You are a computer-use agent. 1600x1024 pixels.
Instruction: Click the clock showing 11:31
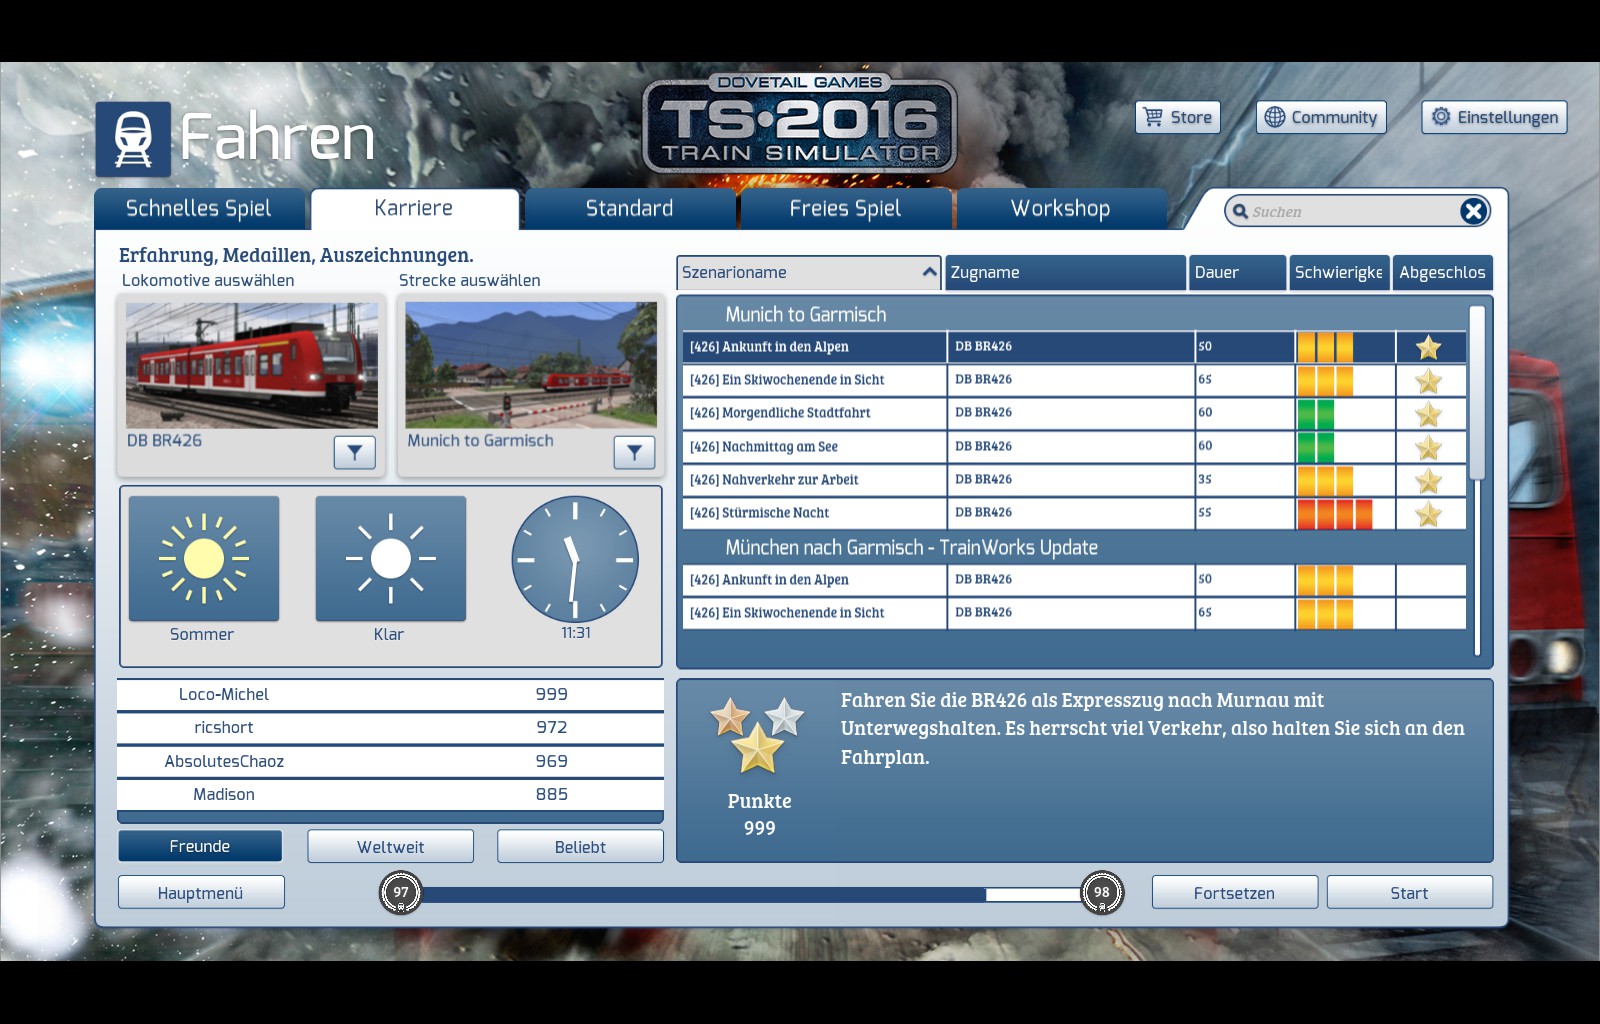point(575,559)
